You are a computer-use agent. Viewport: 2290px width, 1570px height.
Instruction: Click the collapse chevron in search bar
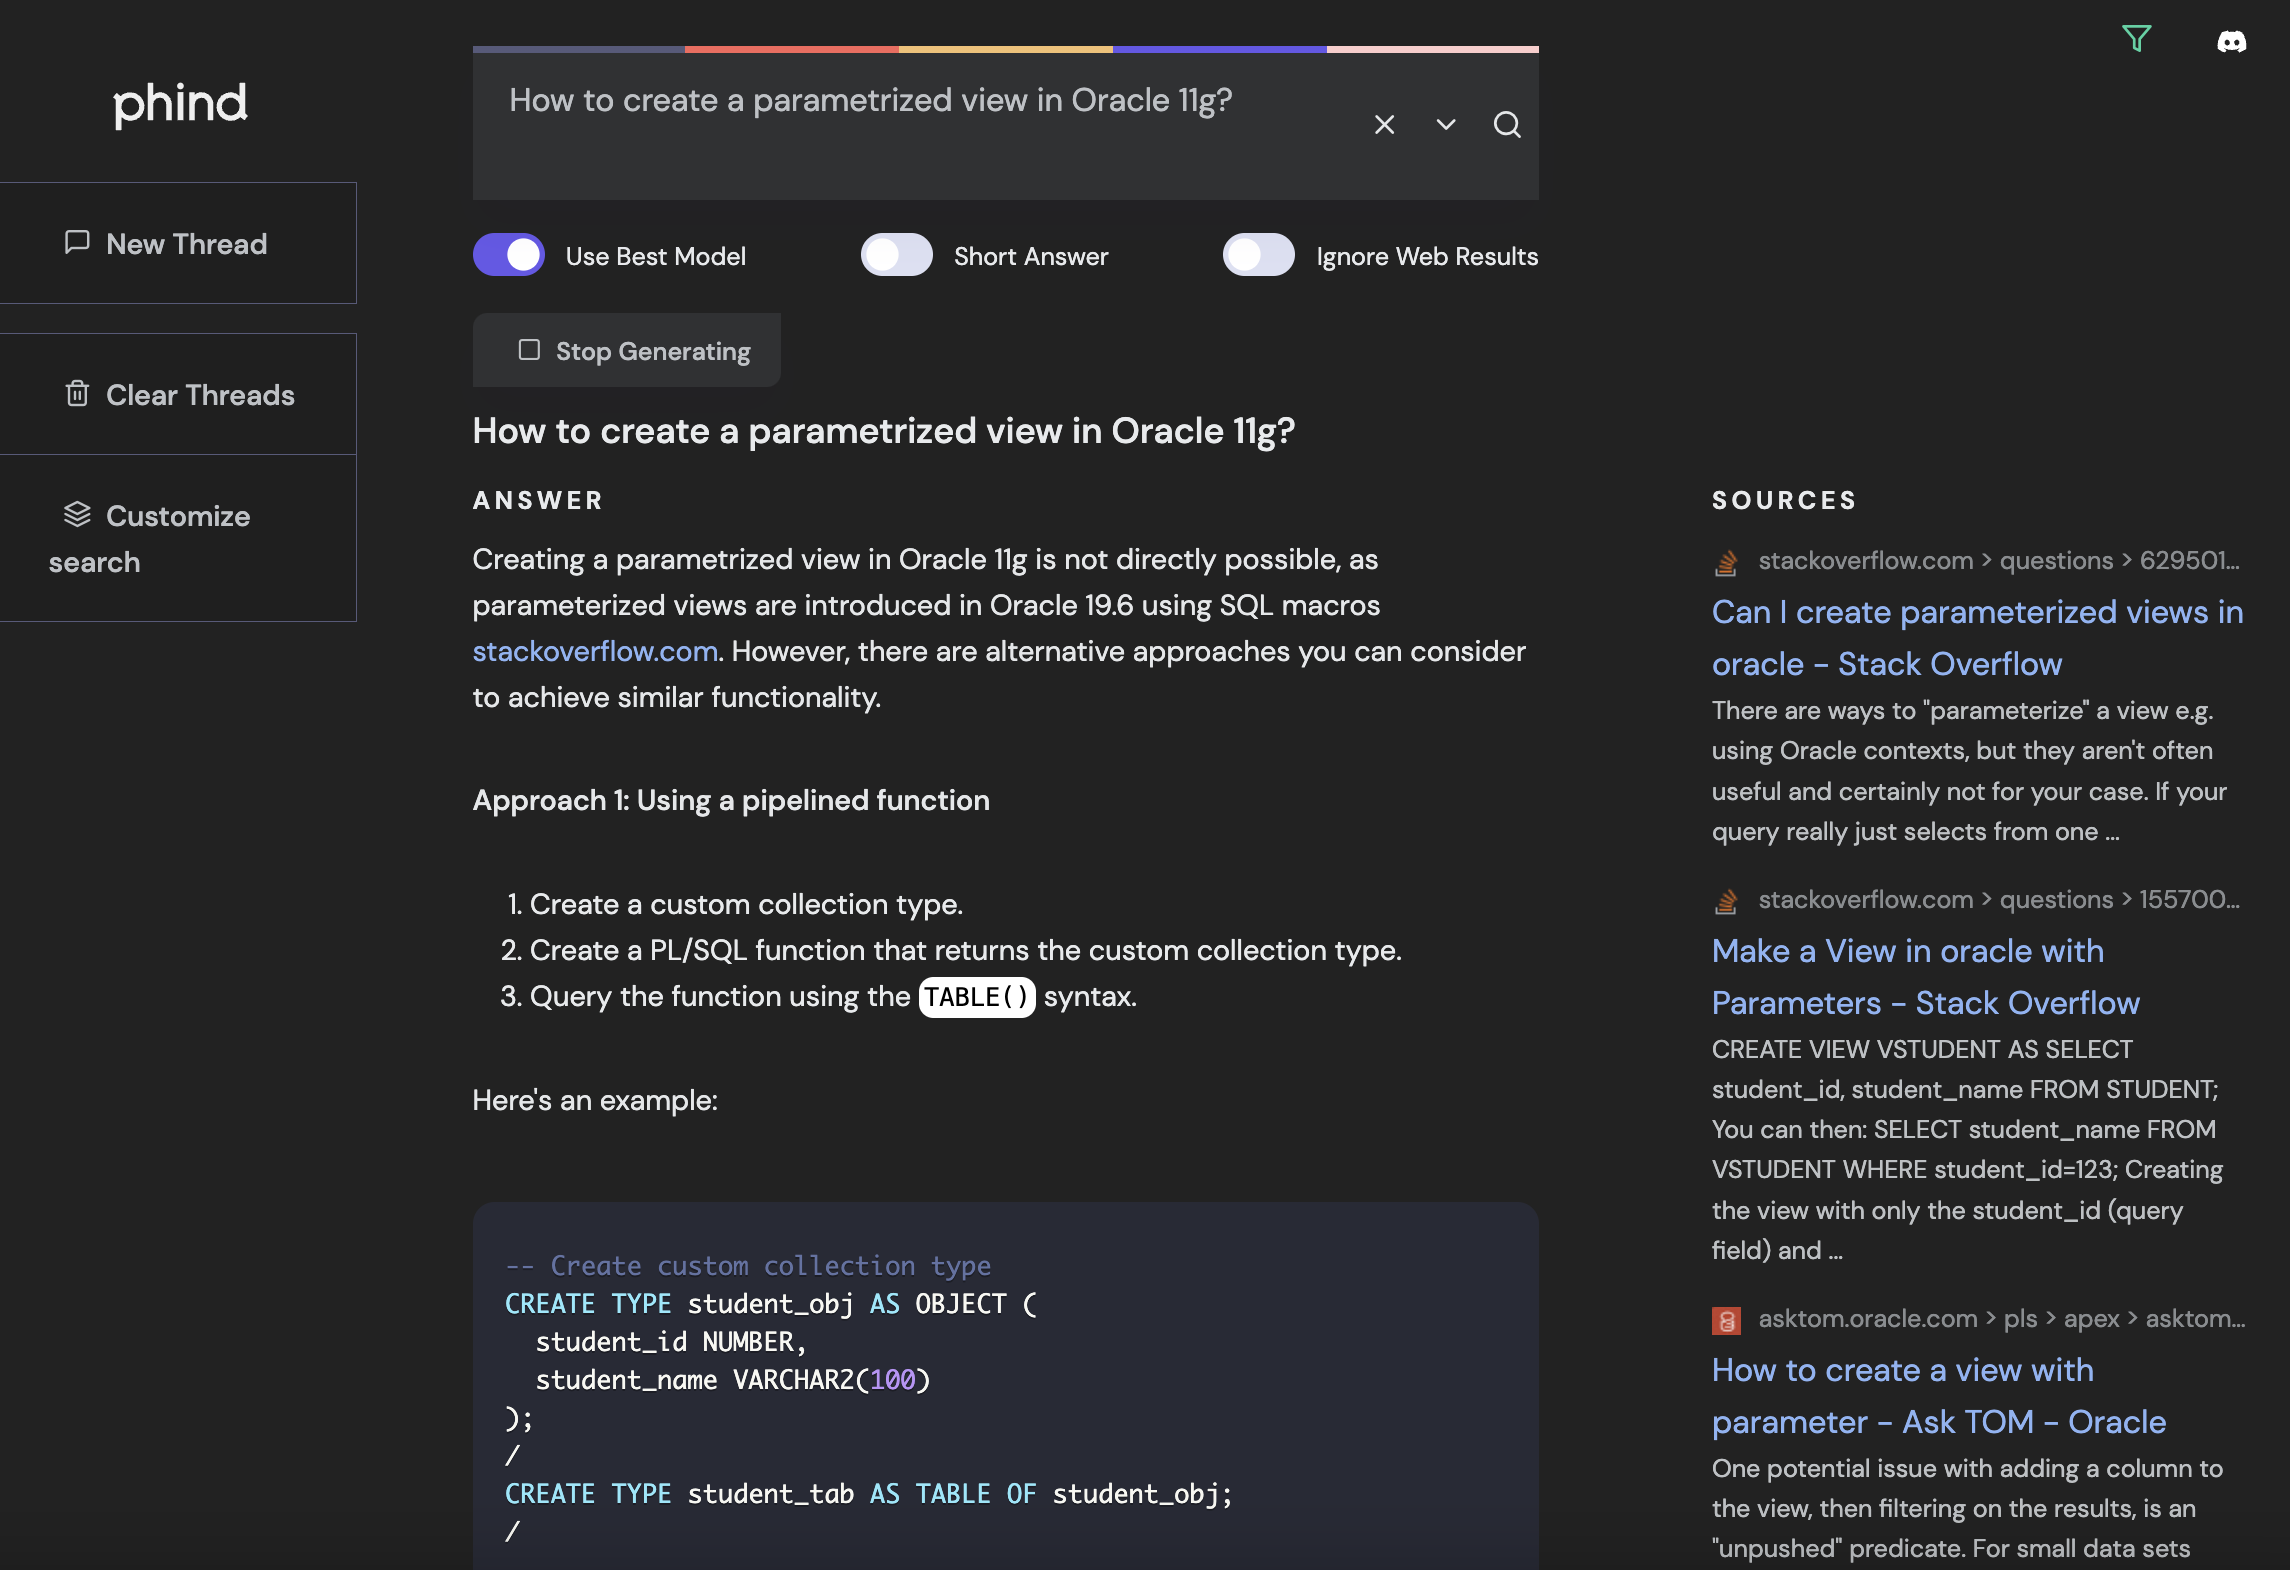click(x=1444, y=124)
